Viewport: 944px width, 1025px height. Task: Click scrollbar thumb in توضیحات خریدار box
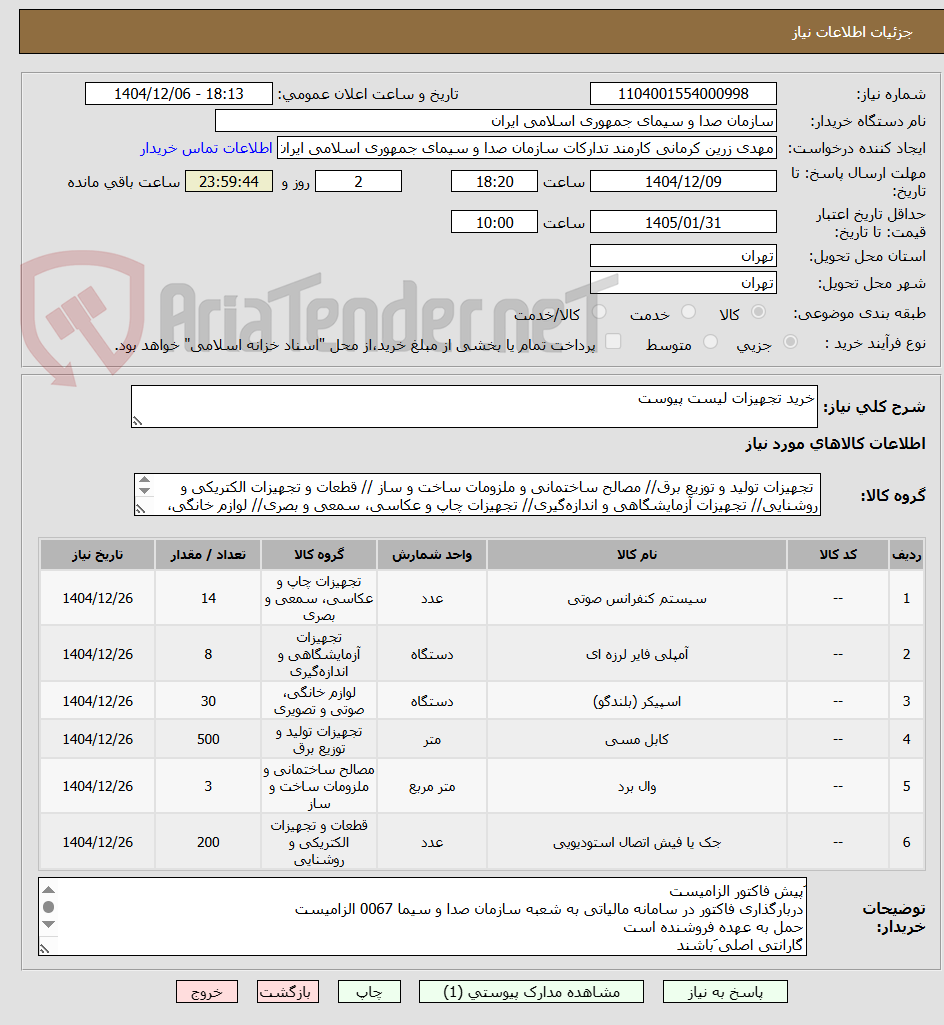point(48,907)
